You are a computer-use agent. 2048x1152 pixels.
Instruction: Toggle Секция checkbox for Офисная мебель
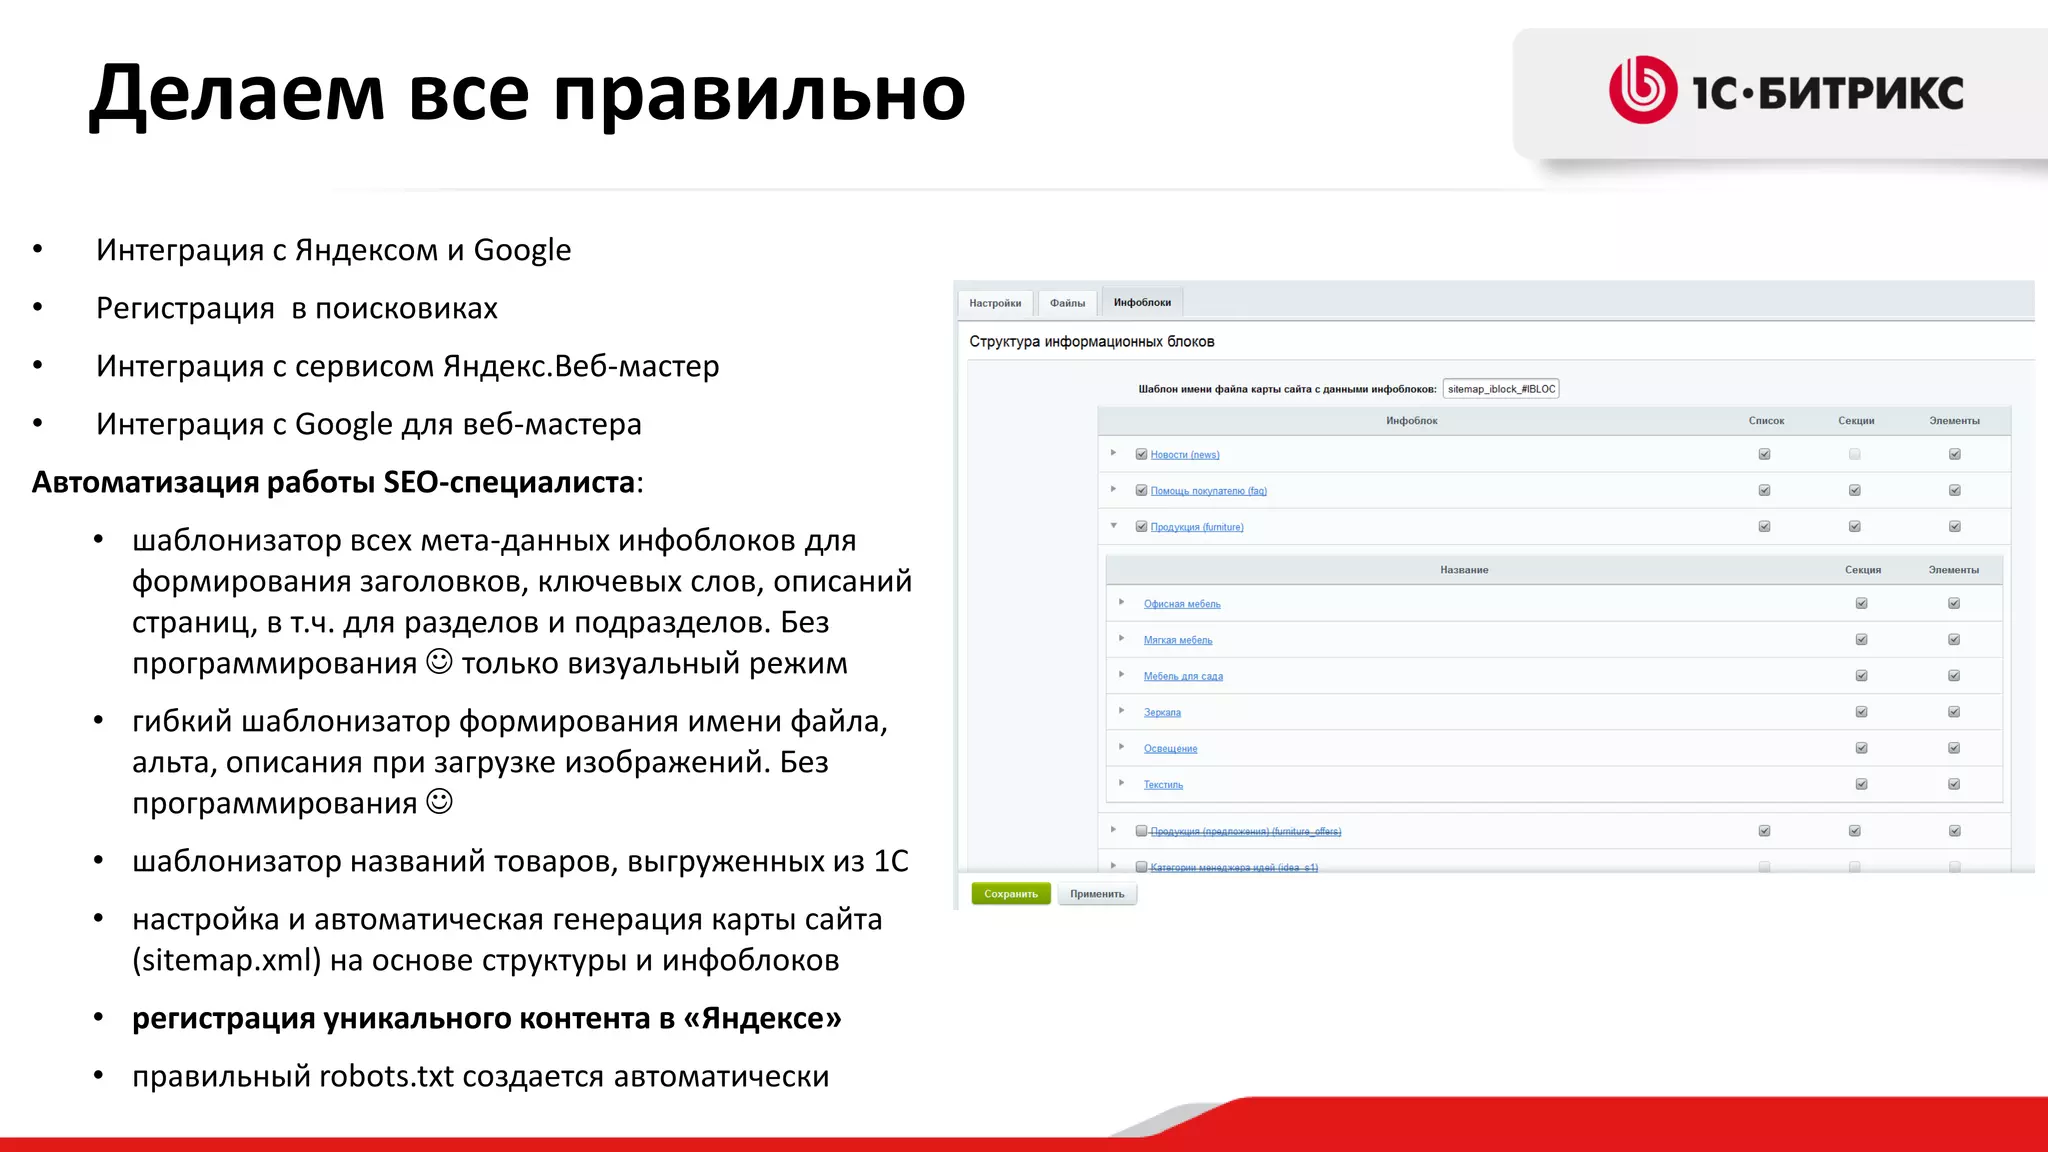(x=1862, y=603)
